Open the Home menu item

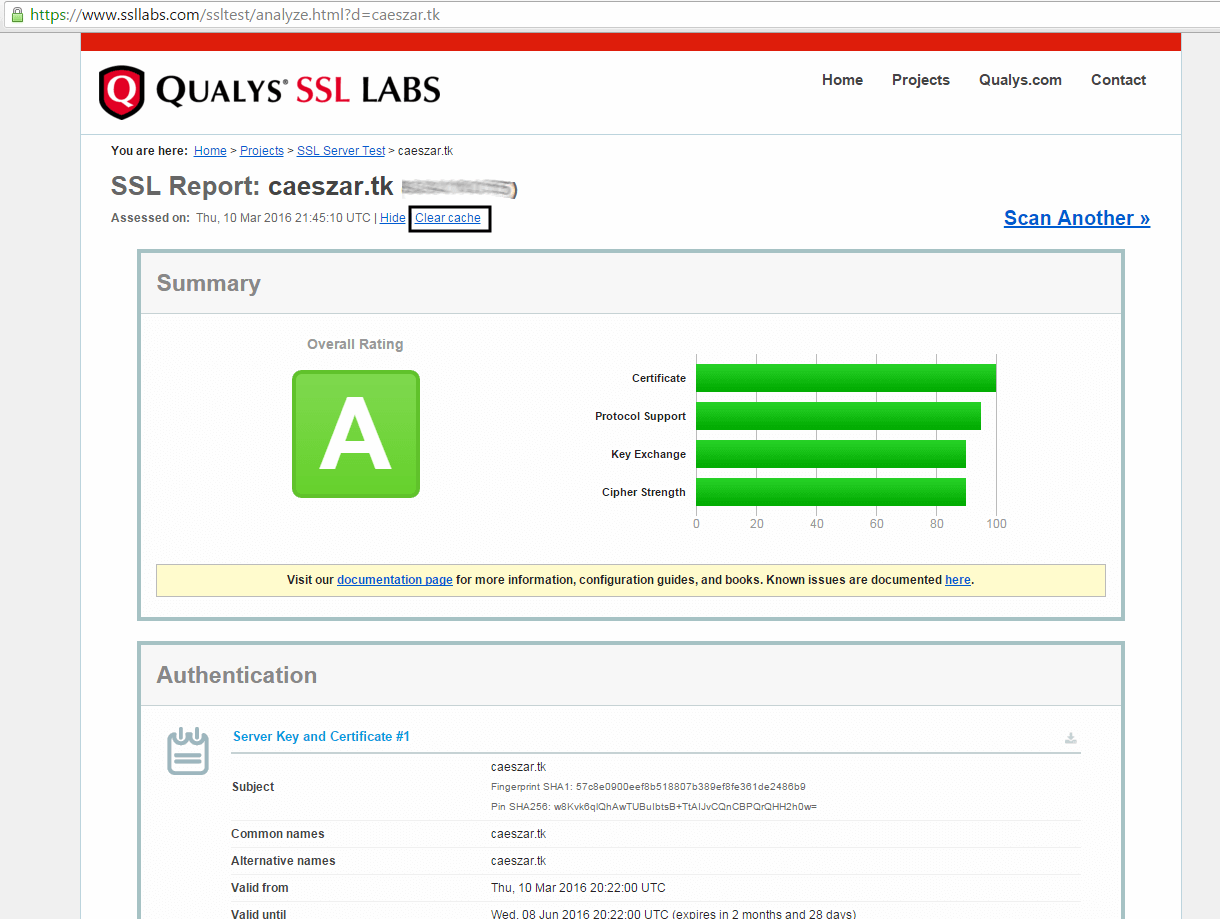[842, 80]
